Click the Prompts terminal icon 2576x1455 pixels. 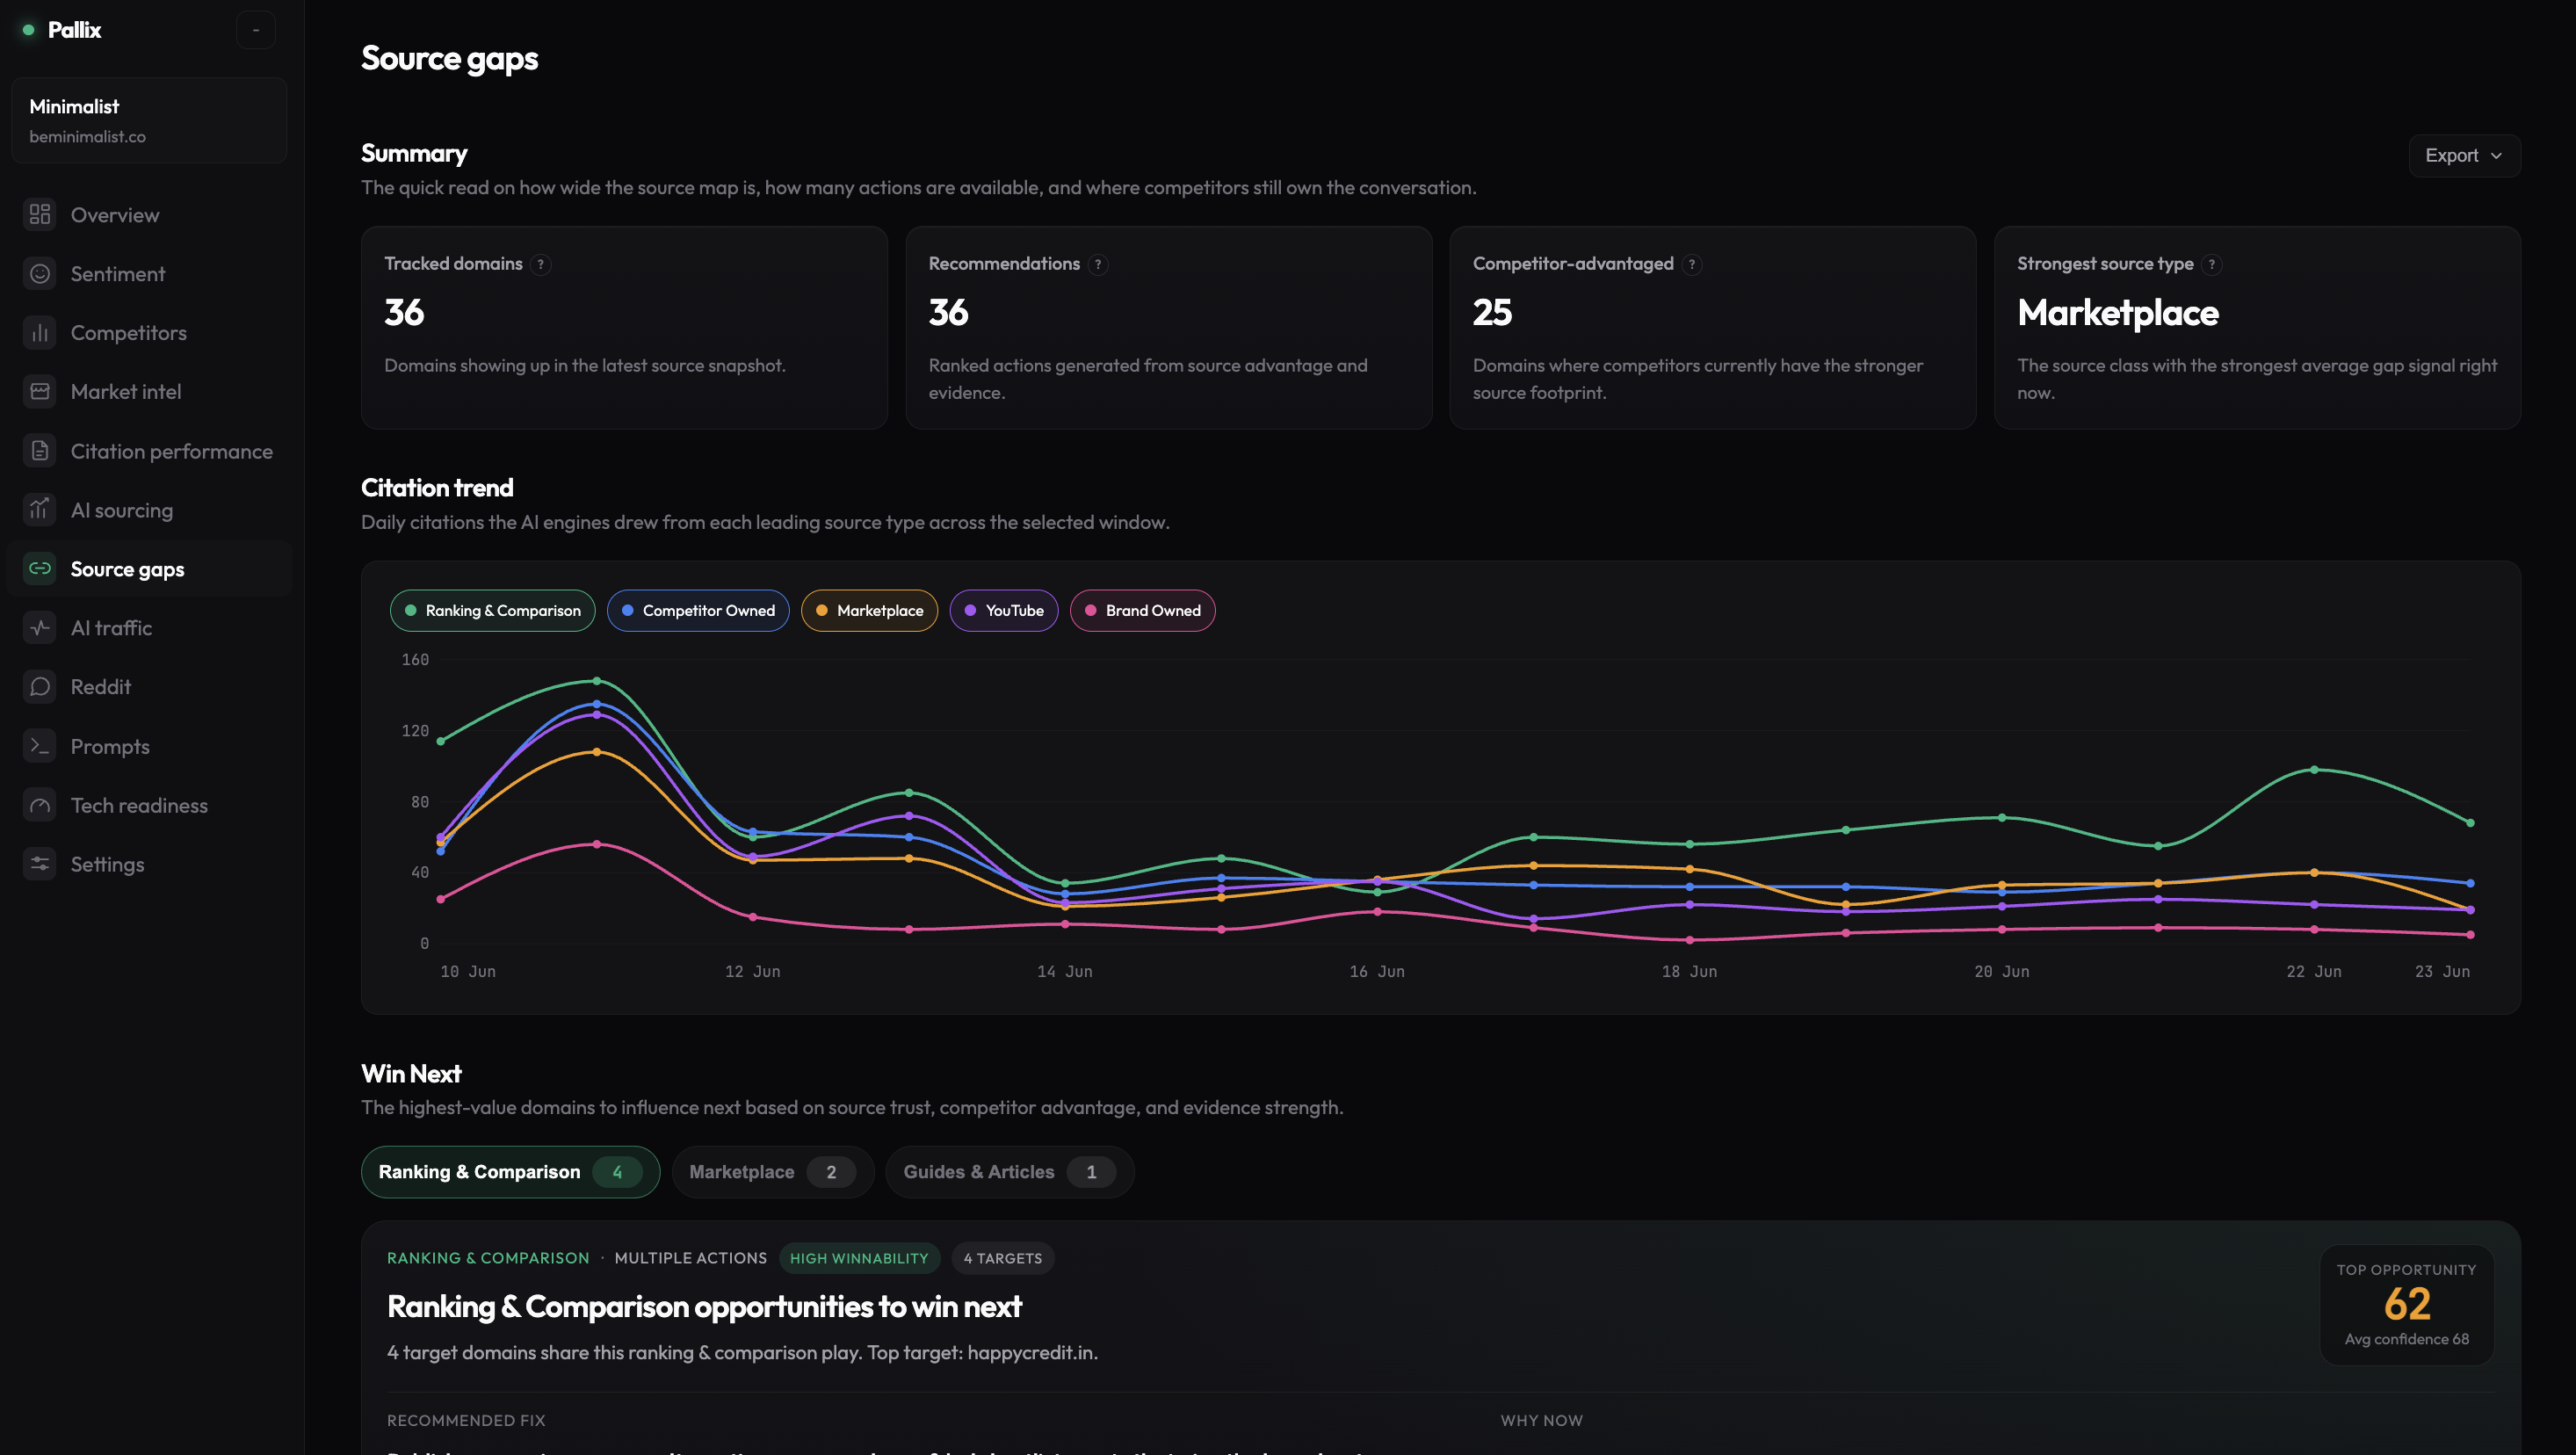(x=40, y=746)
